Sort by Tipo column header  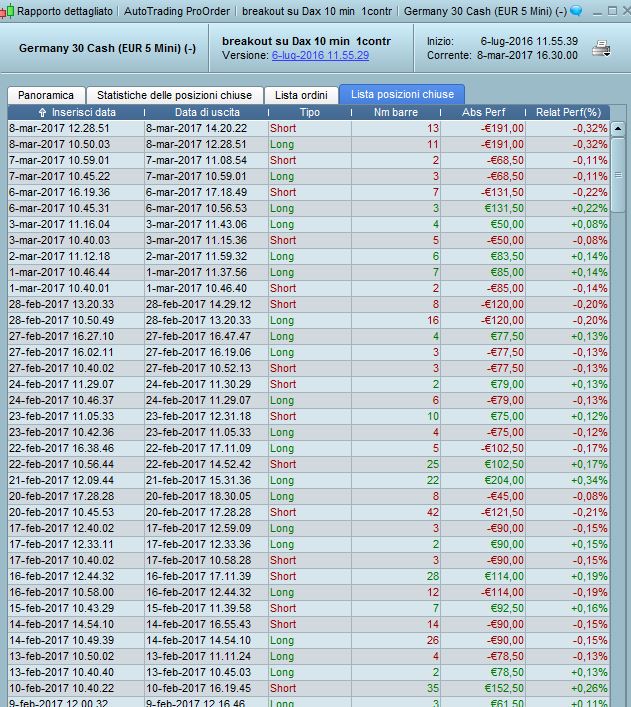[309, 112]
